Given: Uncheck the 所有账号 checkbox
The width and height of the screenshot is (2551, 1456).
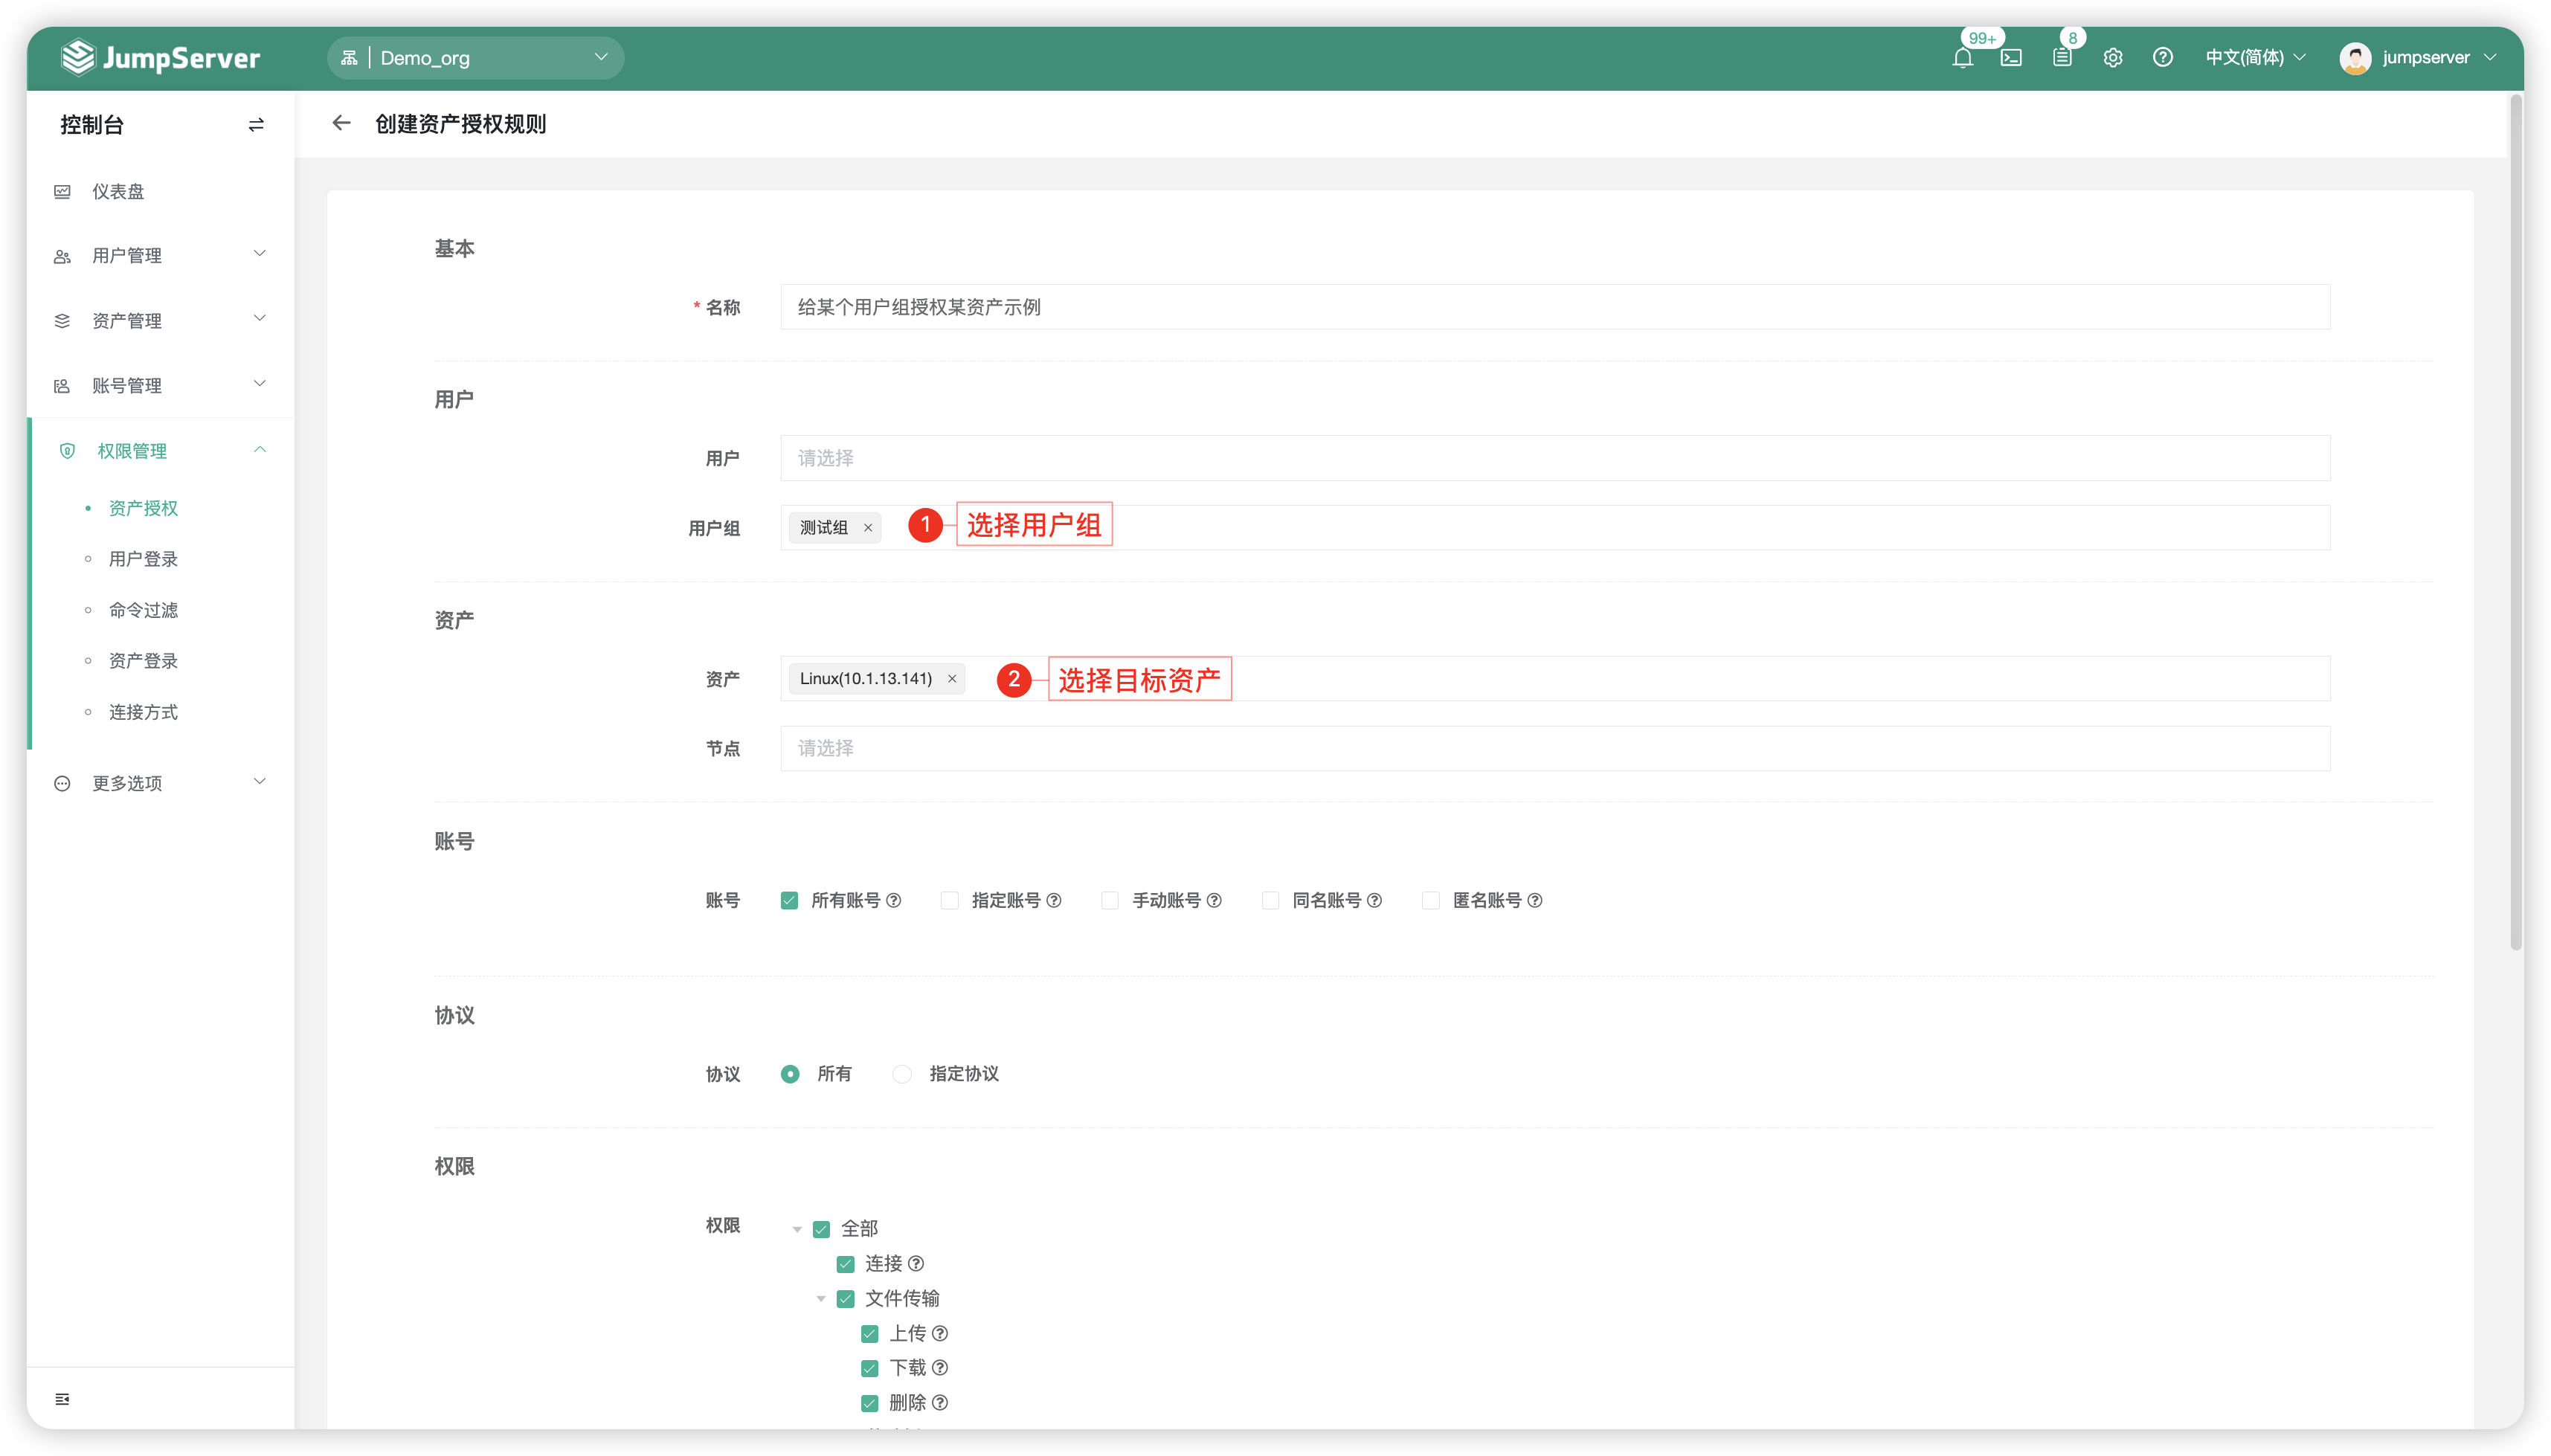Looking at the screenshot, I should [x=789, y=900].
